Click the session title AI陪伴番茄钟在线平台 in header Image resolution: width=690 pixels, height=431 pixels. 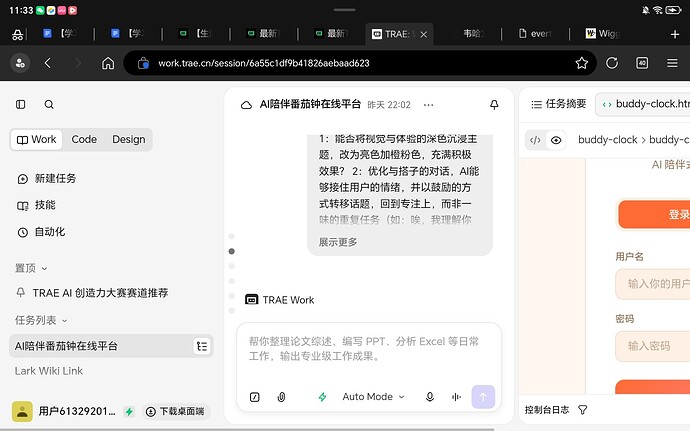(x=310, y=104)
